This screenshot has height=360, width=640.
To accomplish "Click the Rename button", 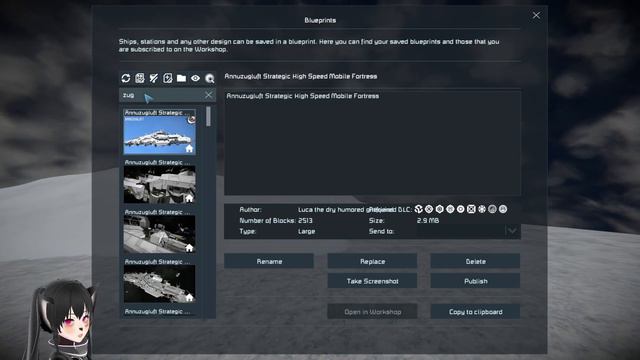I will coord(269,261).
